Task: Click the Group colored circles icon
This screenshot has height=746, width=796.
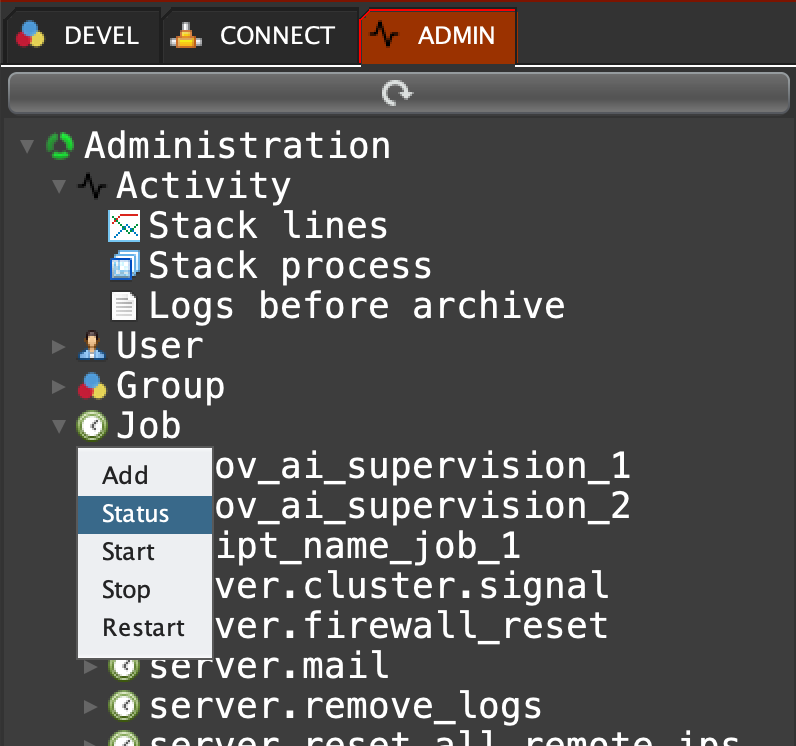Action: (x=92, y=386)
